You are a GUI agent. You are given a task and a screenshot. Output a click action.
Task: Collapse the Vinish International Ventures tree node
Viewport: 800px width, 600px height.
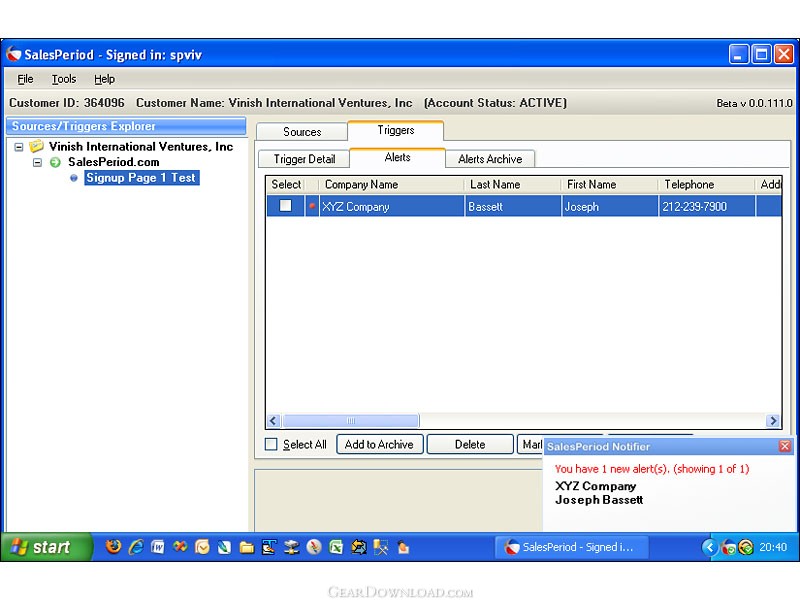[19, 147]
